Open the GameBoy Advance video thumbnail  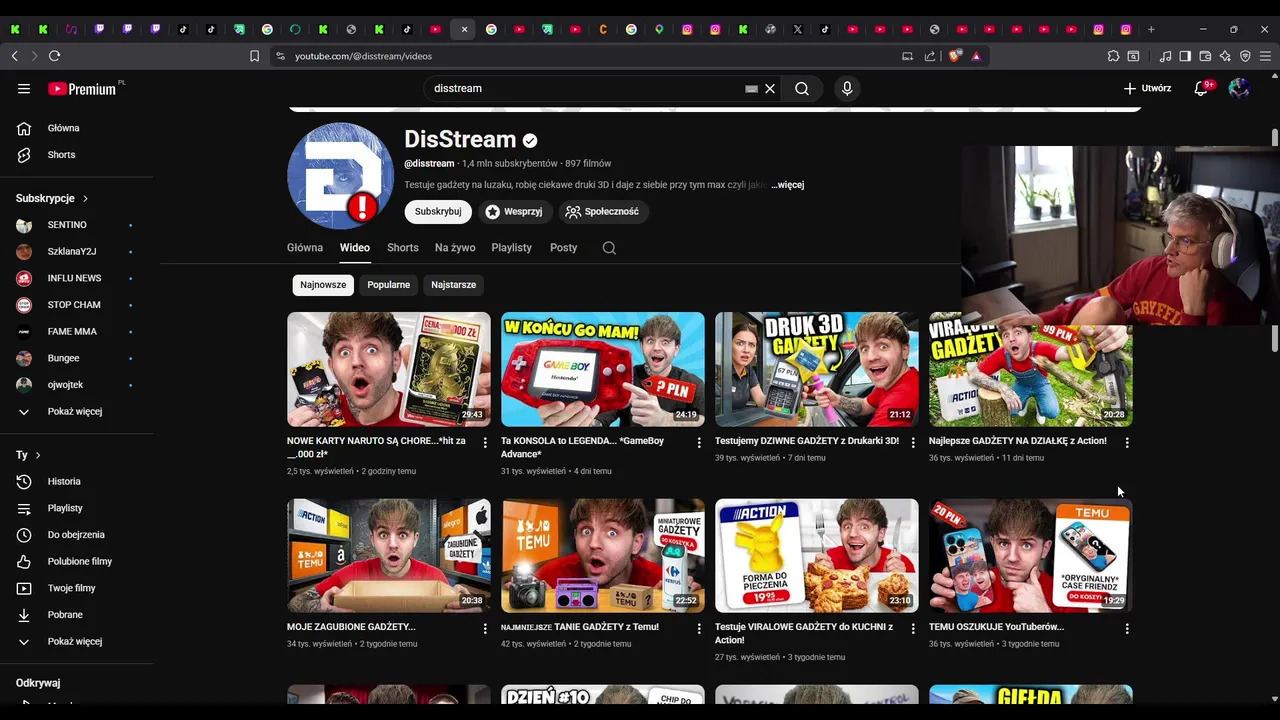603,369
